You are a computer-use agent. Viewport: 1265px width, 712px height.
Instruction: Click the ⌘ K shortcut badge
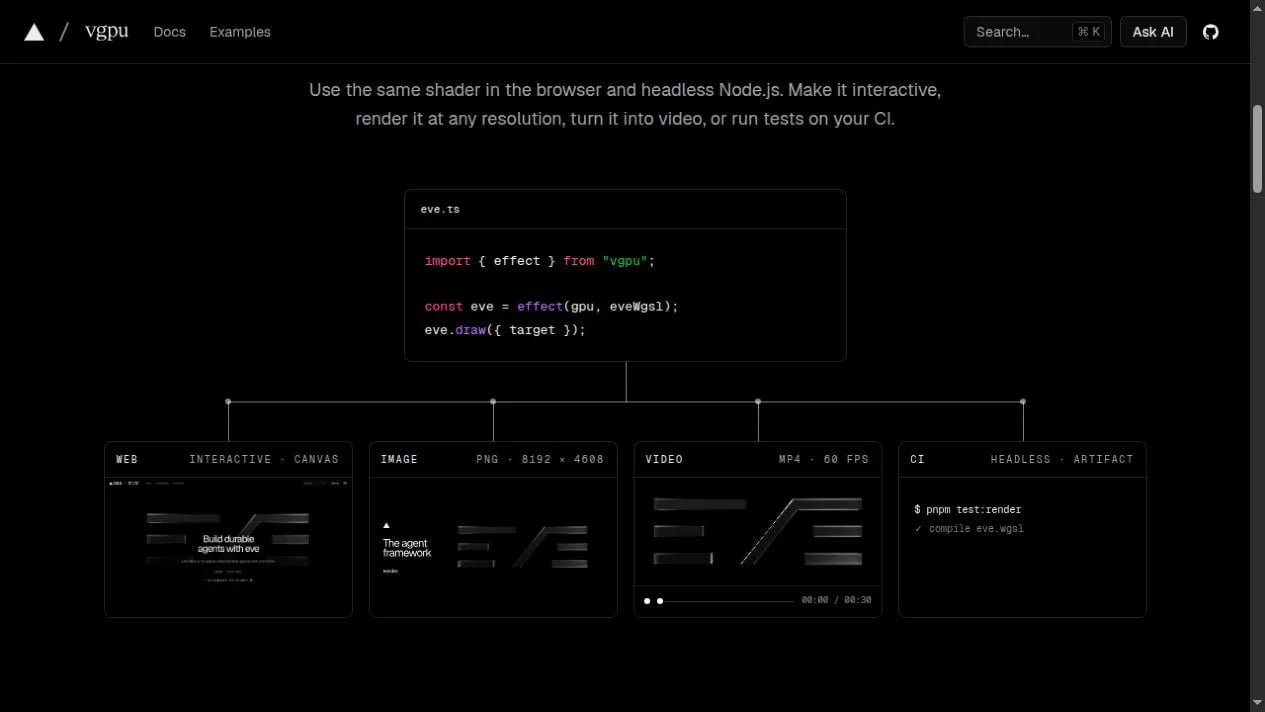point(1088,32)
